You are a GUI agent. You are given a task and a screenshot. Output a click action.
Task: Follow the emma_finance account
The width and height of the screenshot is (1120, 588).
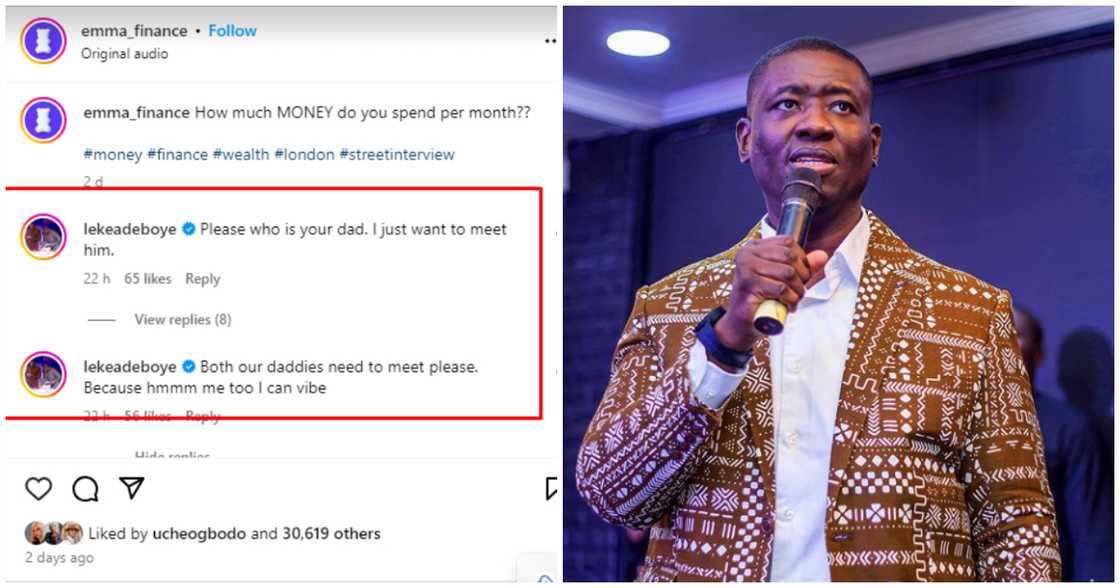click(232, 31)
